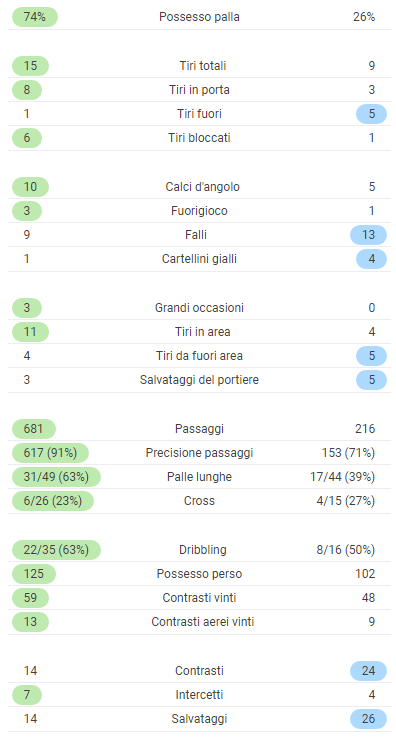This screenshot has height=749, width=396.
Task: Click the 15 Tiri totali badge
Action: click(x=30, y=66)
